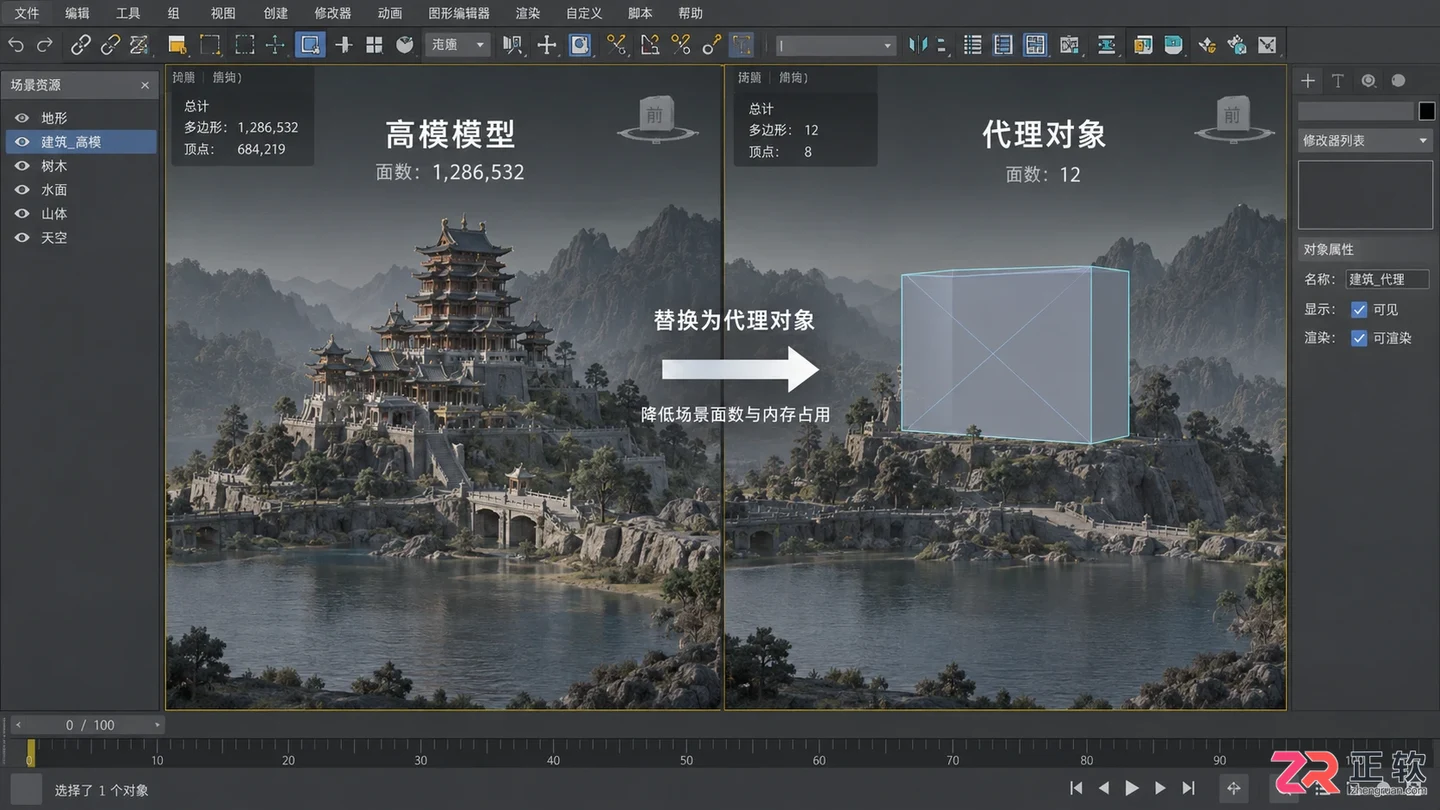The image size is (1440, 810).
Task: Toggle the Angle Snap icon
Action: (650, 45)
